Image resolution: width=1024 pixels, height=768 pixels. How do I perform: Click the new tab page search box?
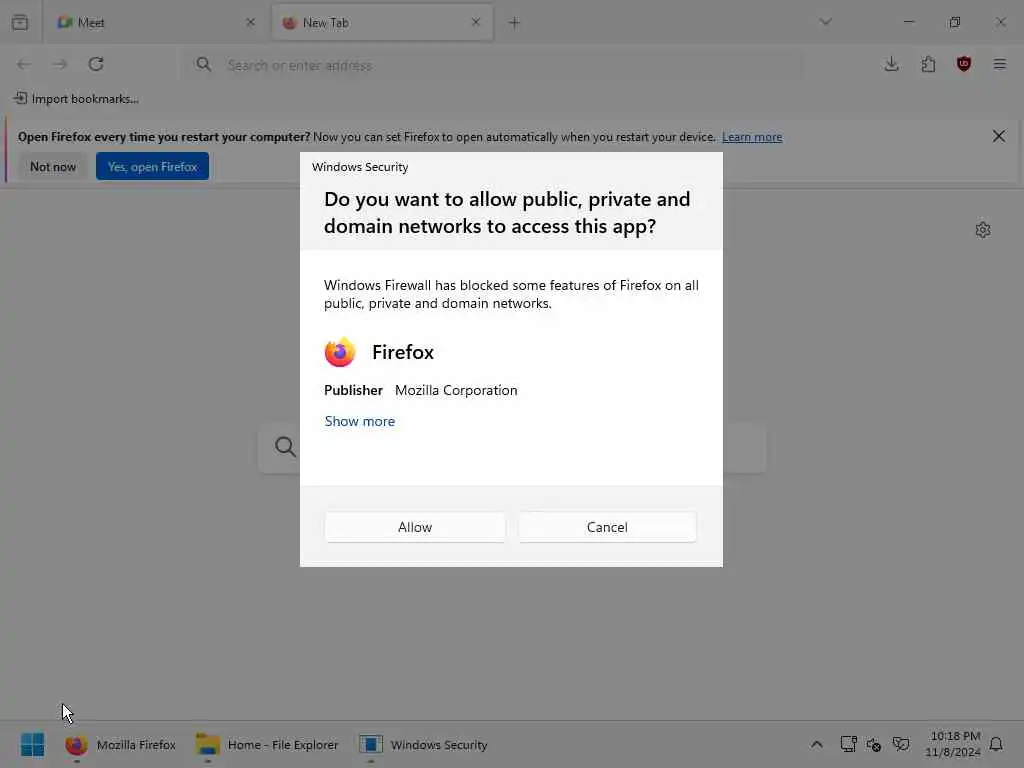[x=512, y=447]
